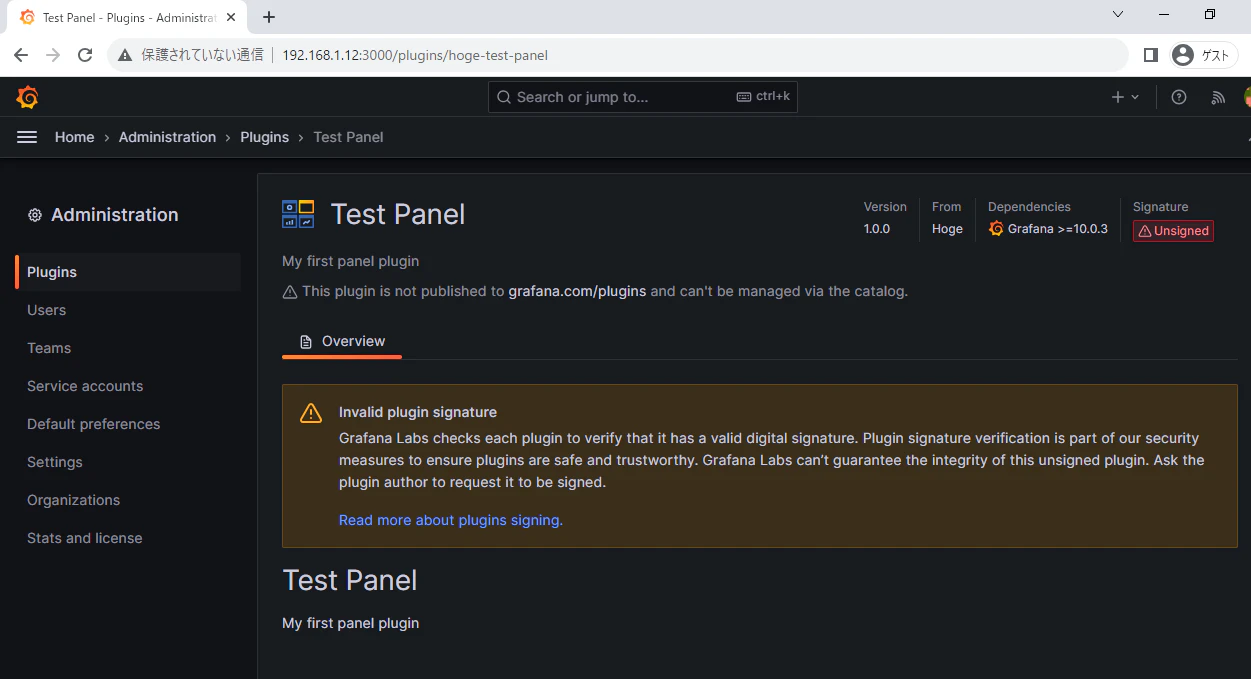Click the Grafana >=10.0.3 dependency text

coord(1058,229)
